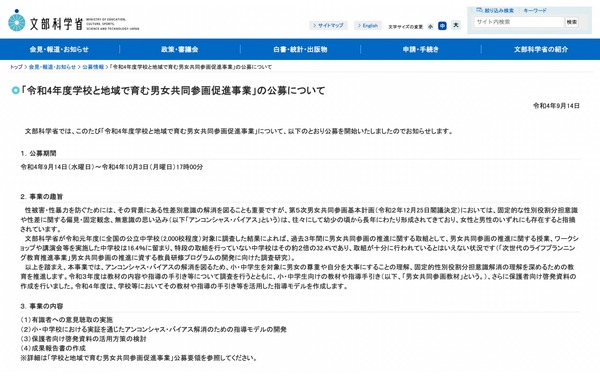Set text size to 中

442,26
